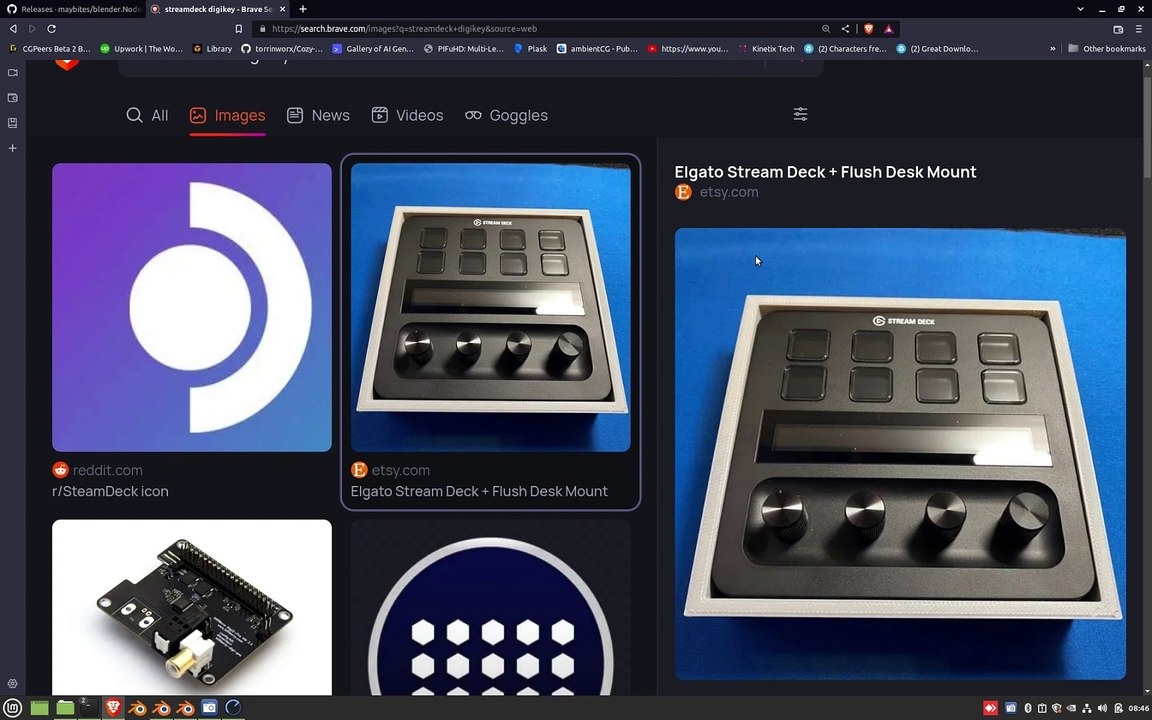This screenshot has width=1152, height=720.
Task: Switch to the All search tab
Action: [147, 115]
